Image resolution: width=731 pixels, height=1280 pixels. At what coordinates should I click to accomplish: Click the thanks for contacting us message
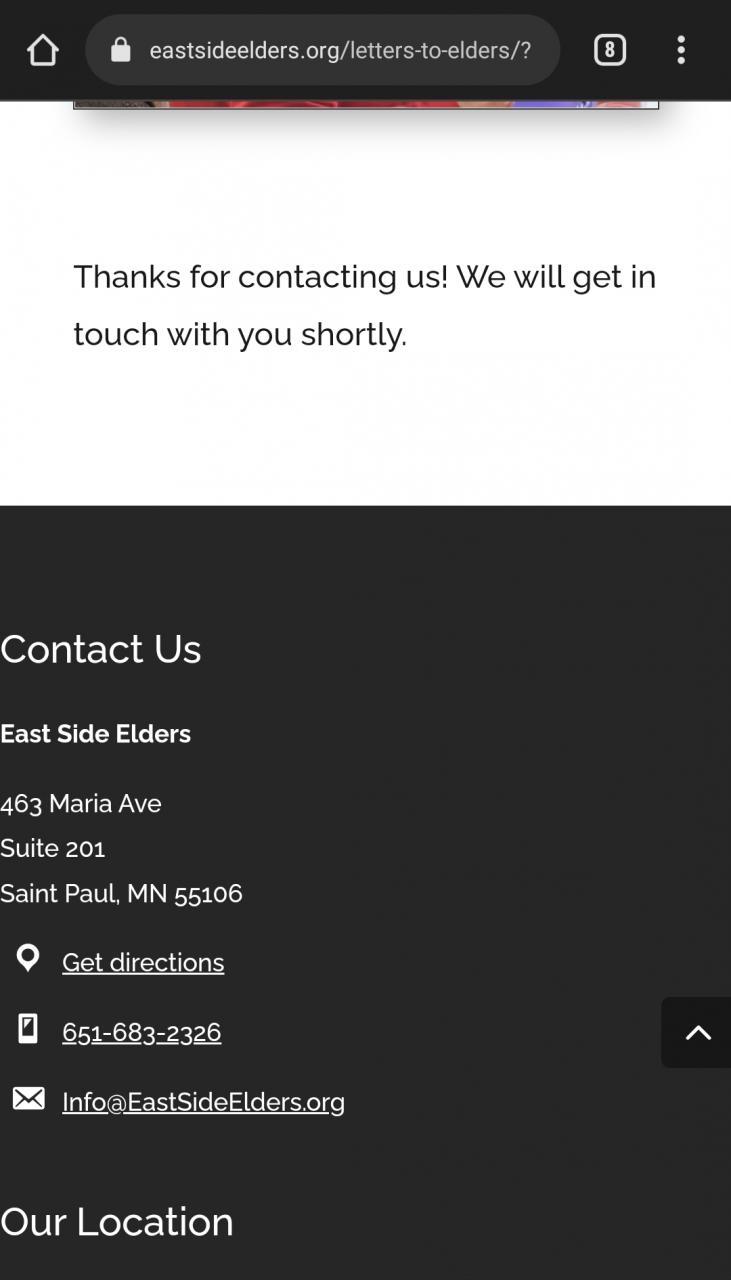point(365,305)
